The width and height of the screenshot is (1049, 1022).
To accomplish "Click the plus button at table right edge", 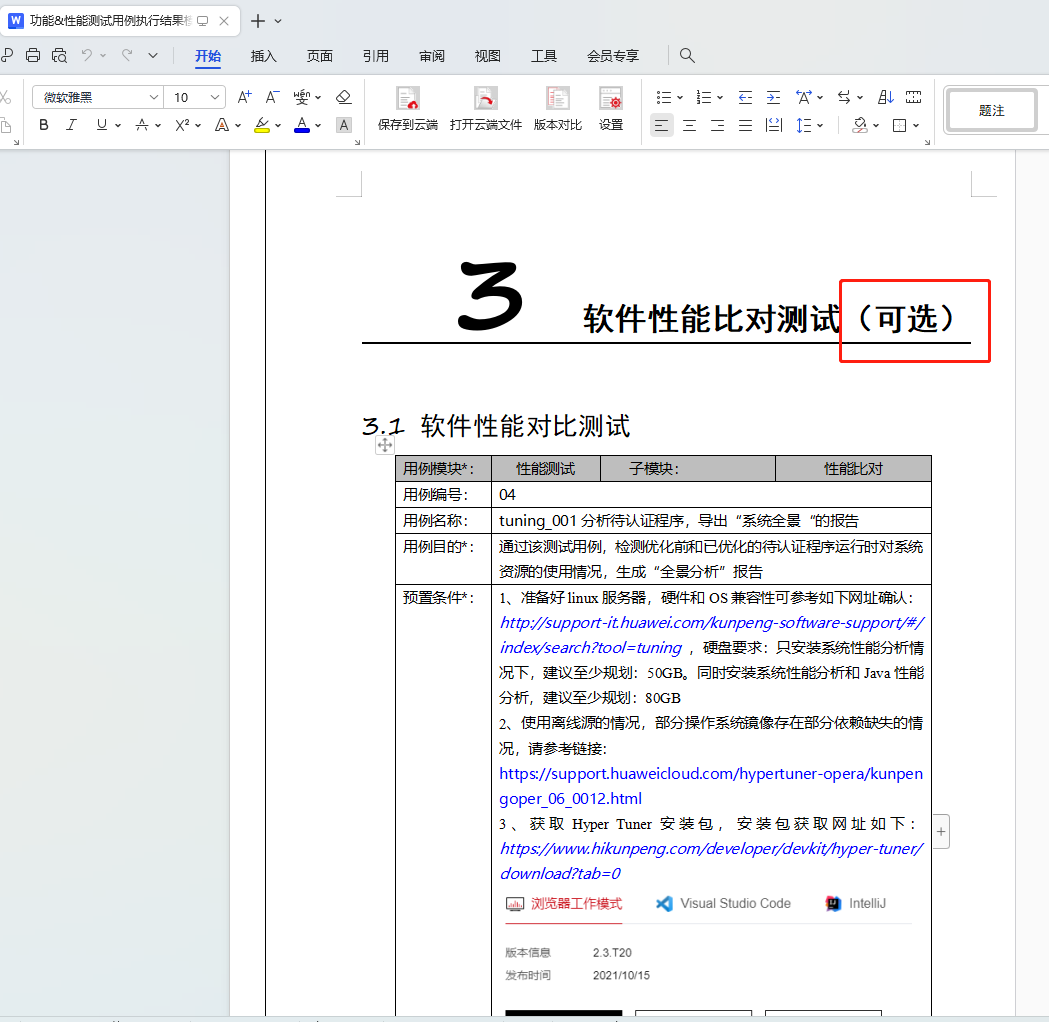I will pos(941,831).
